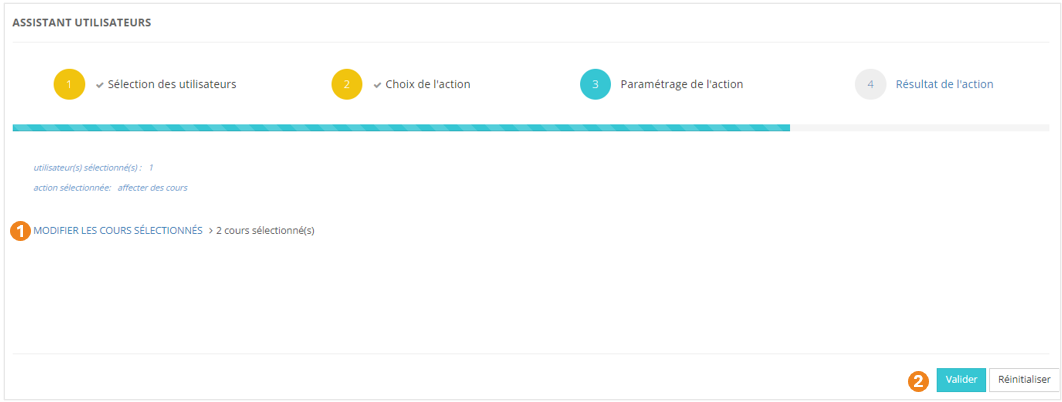
Task: Select the teal step 3 circle
Action: (x=595, y=84)
